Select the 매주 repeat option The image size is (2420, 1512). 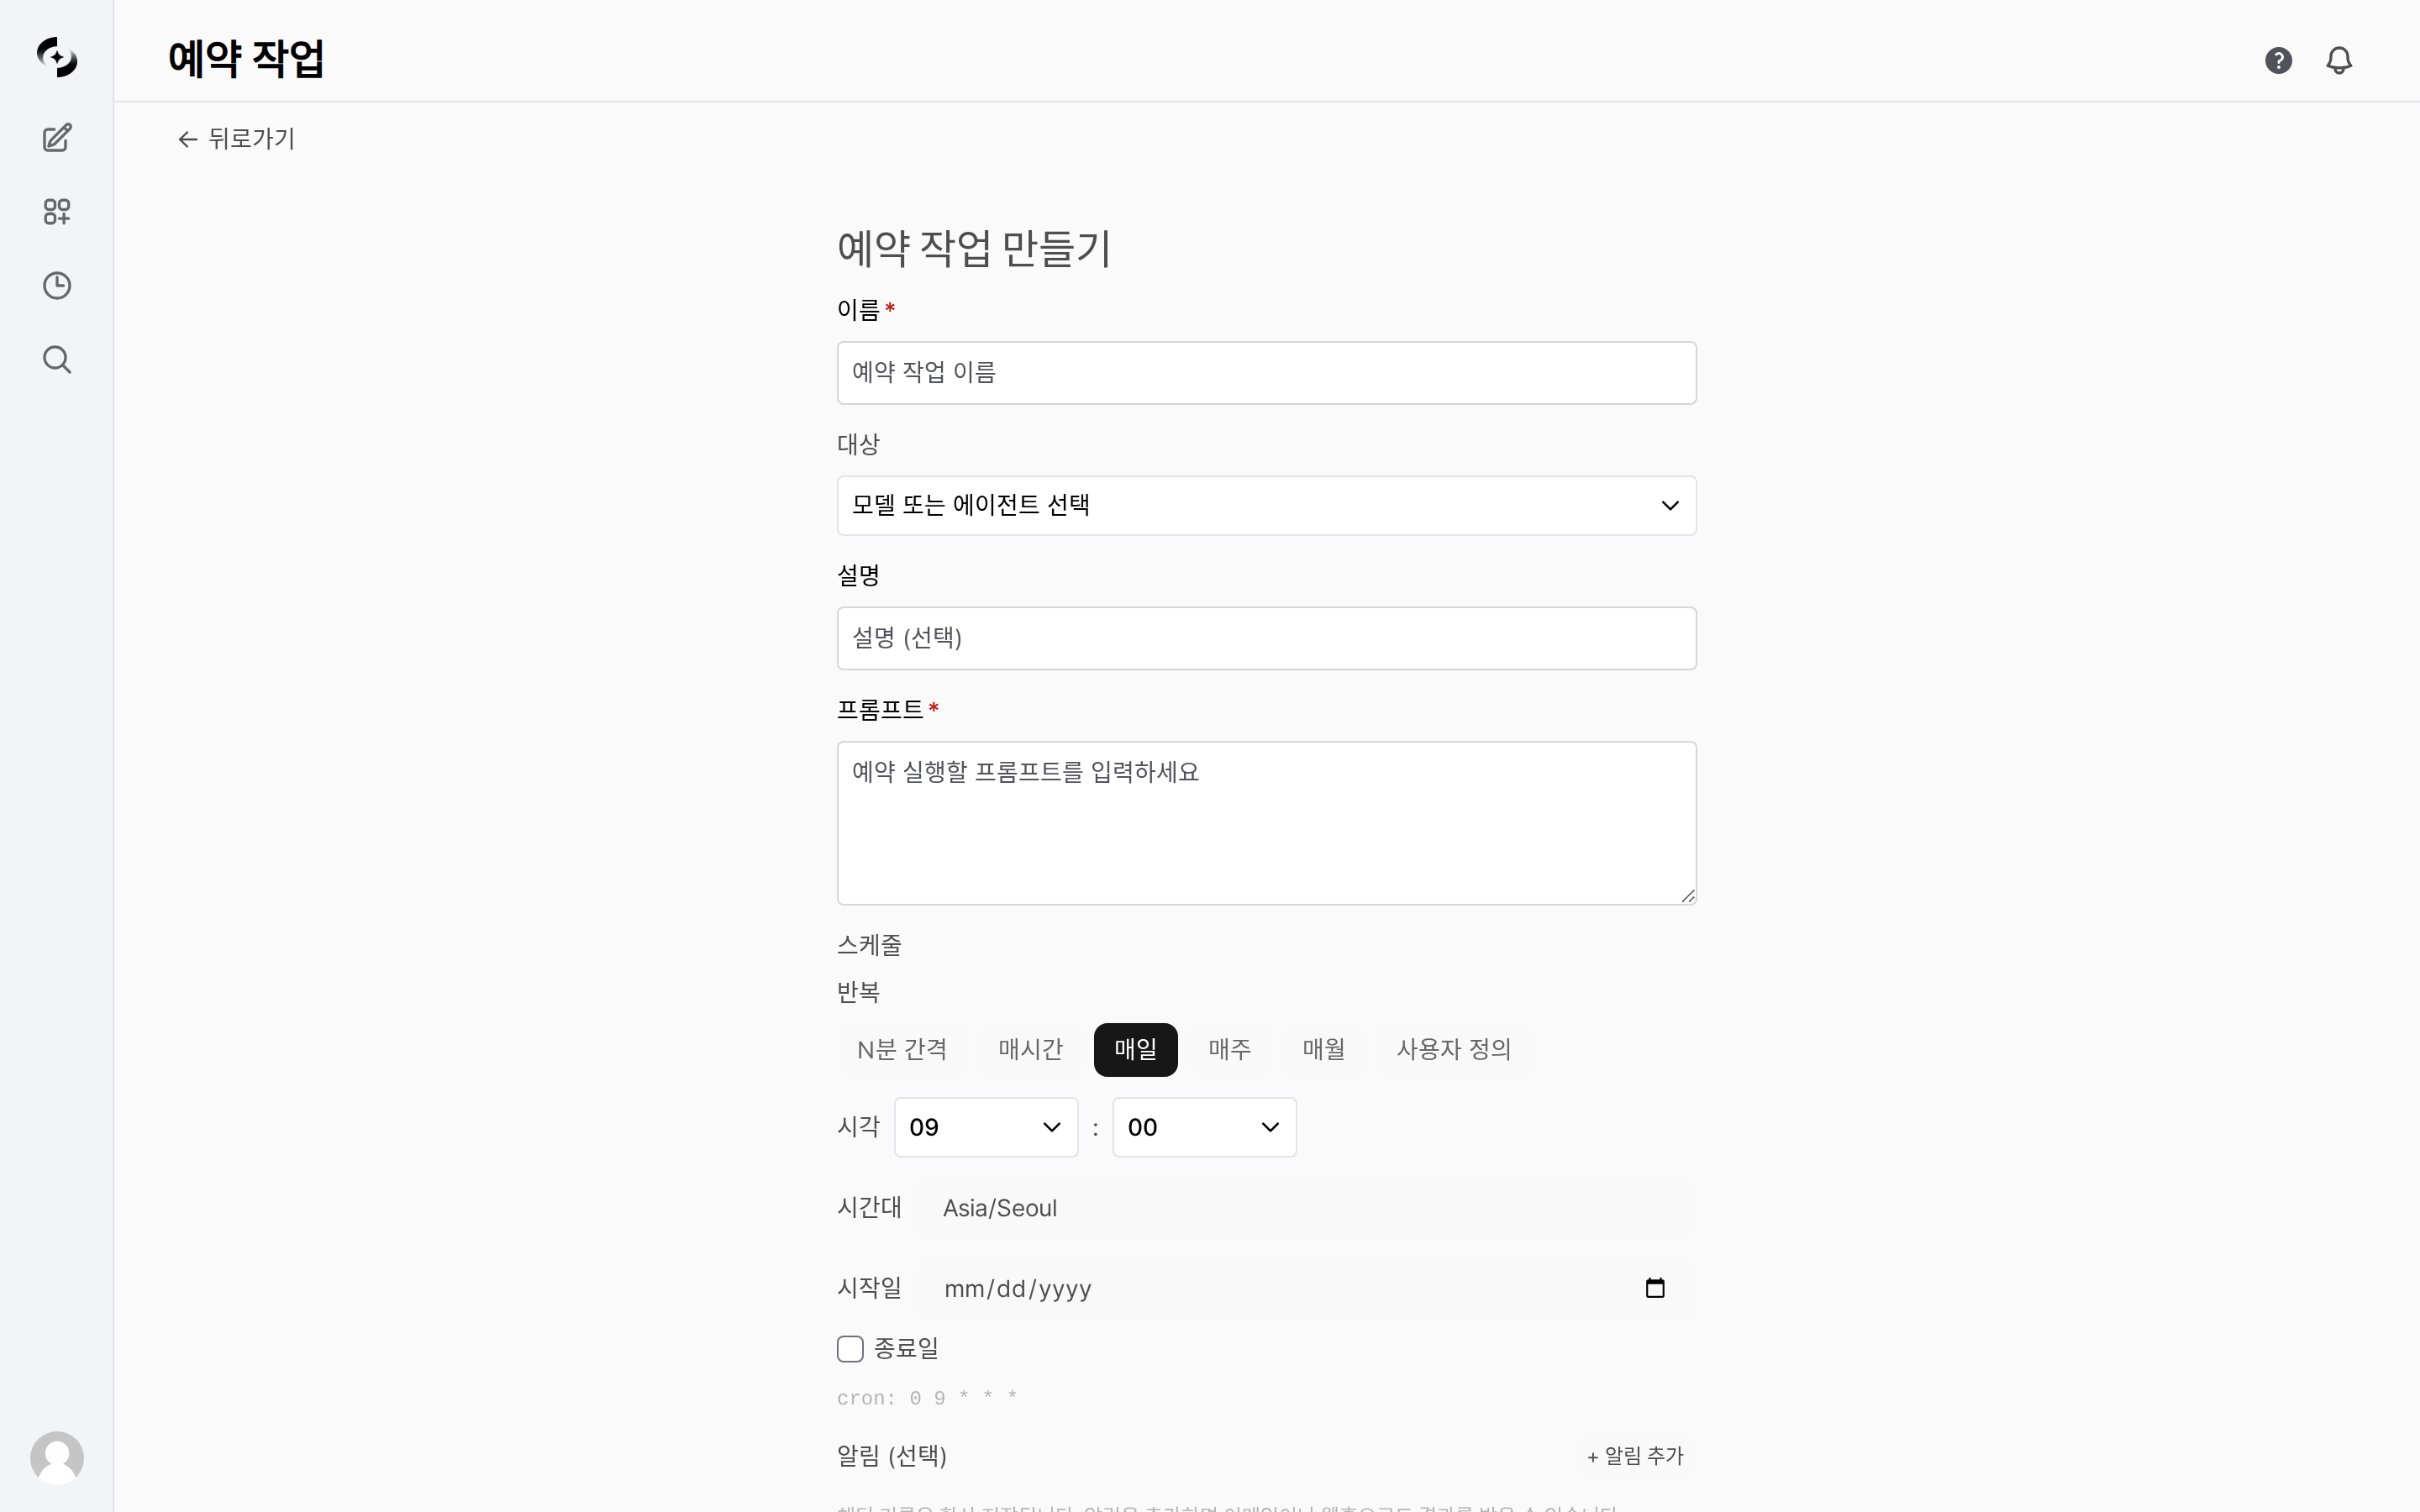tap(1230, 1050)
